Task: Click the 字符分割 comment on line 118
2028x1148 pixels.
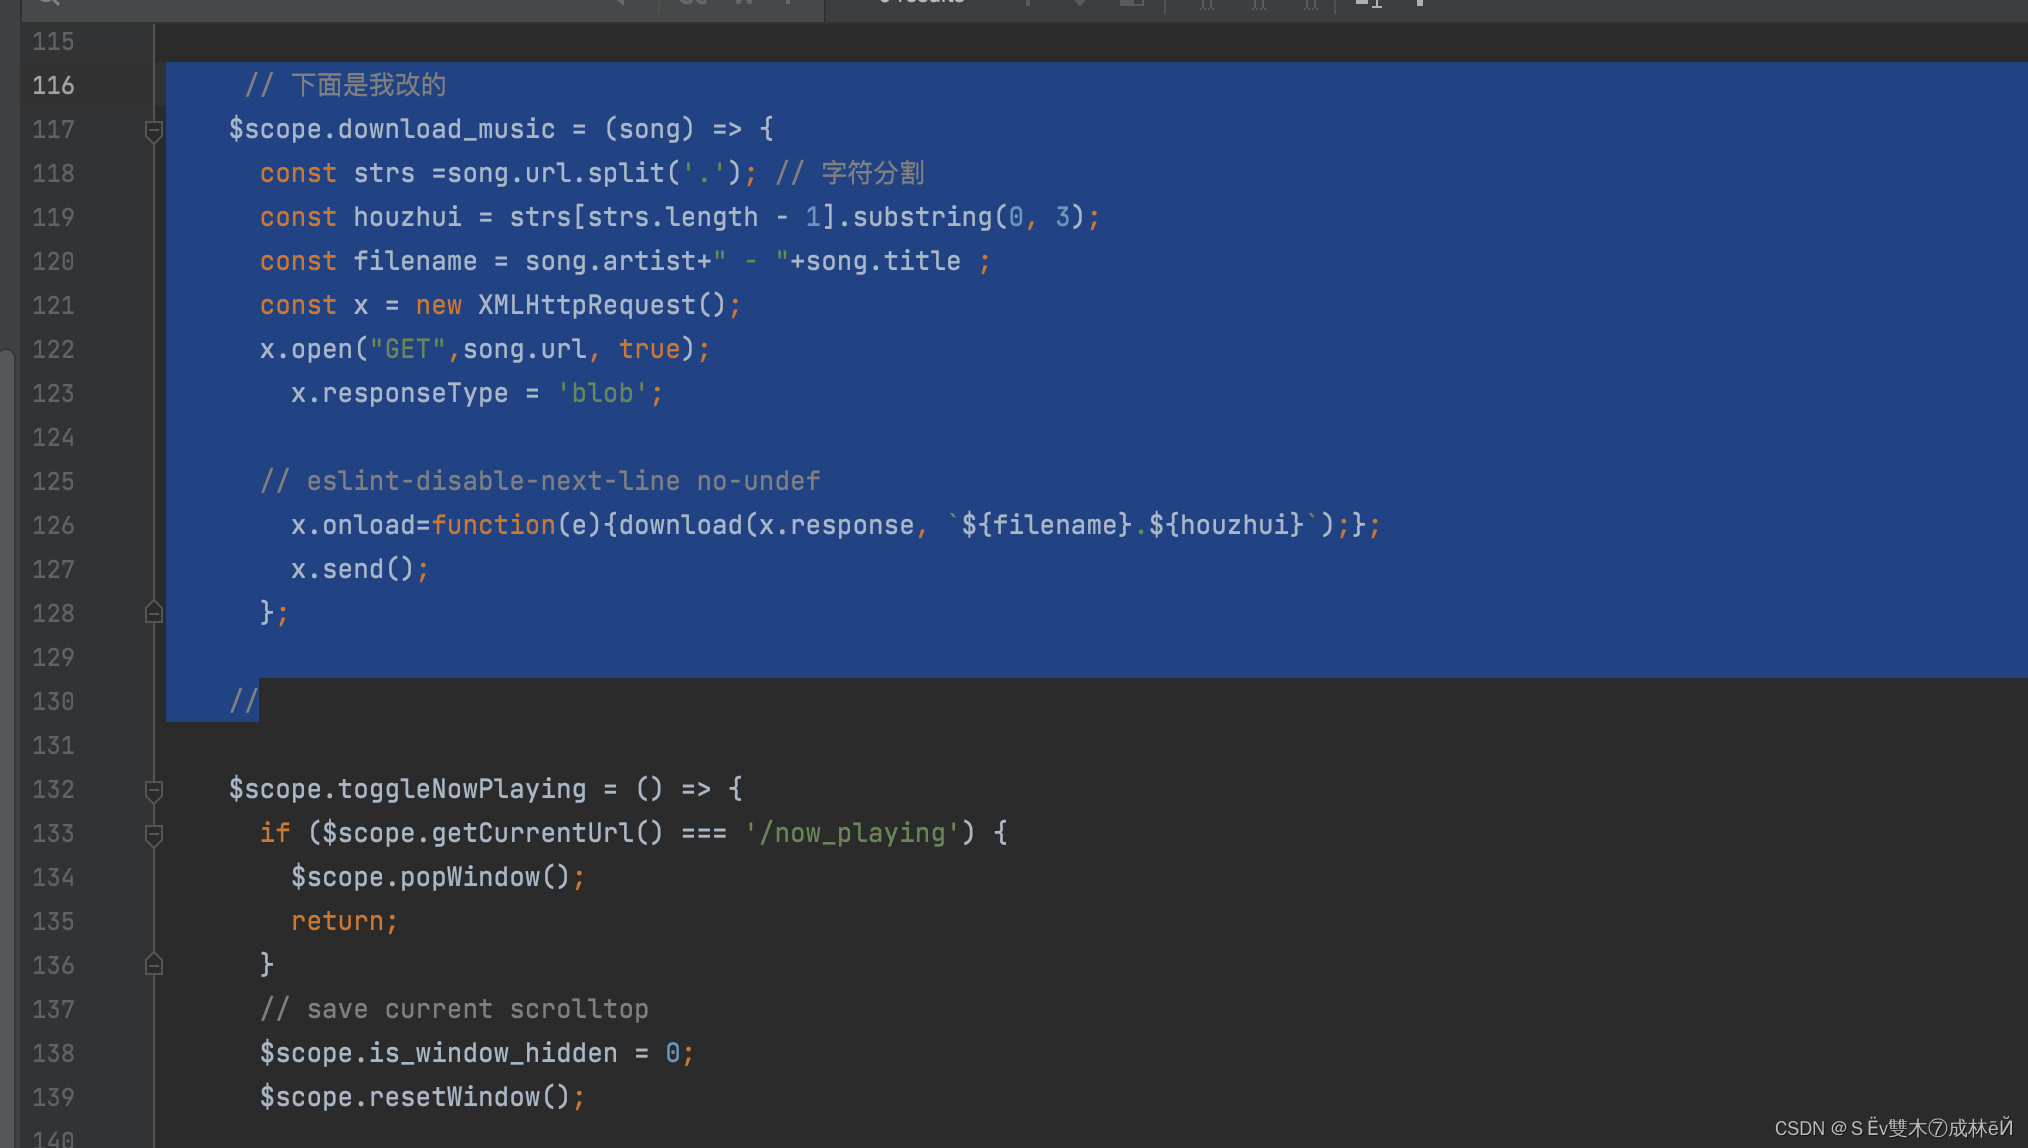Action: pyautogui.click(x=872, y=174)
